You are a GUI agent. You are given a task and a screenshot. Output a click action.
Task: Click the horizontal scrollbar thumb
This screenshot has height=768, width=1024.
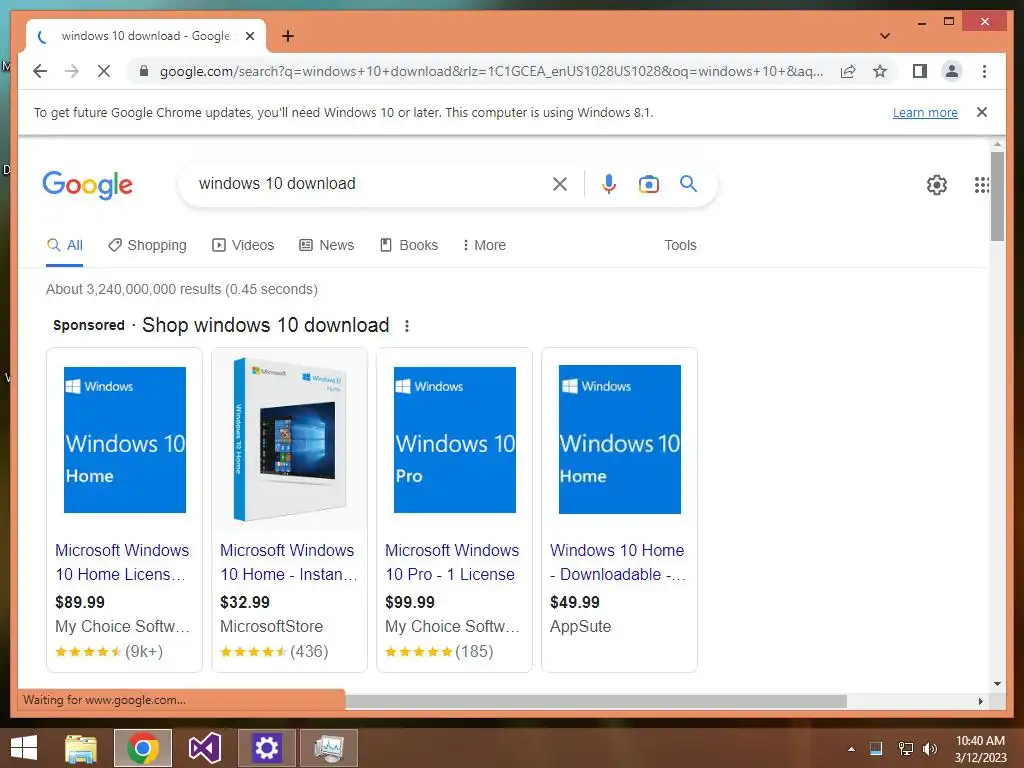tap(596, 701)
